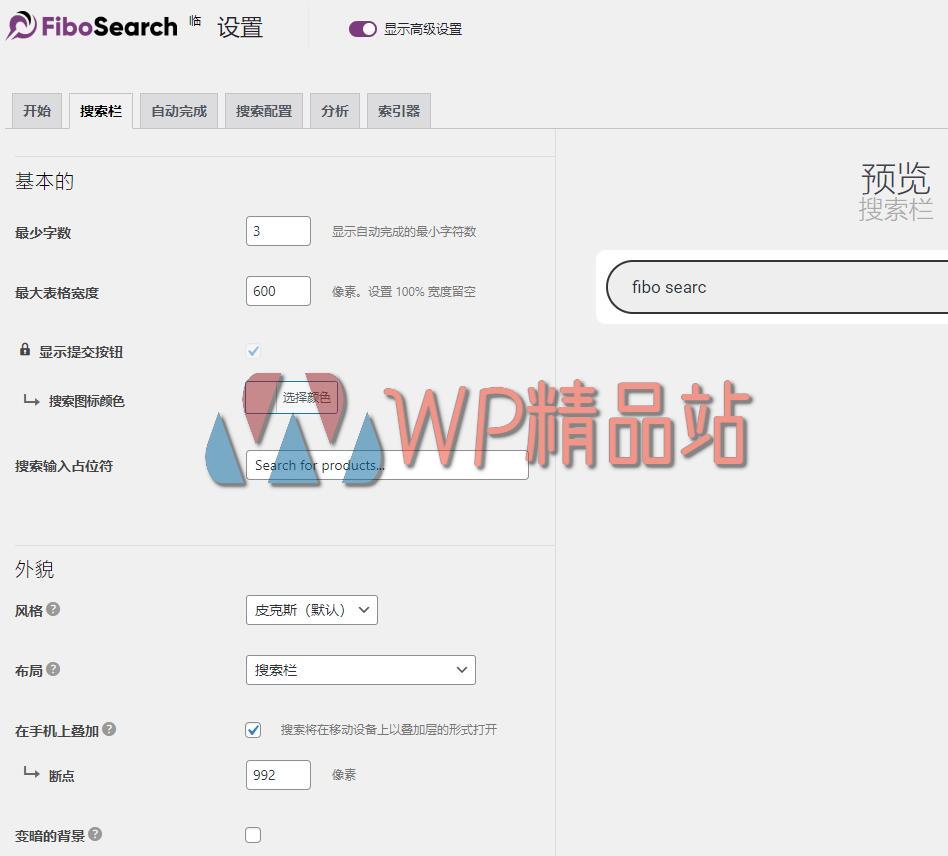
Task: Uncheck the 在手机上叠加 checkbox
Action: tap(253, 730)
